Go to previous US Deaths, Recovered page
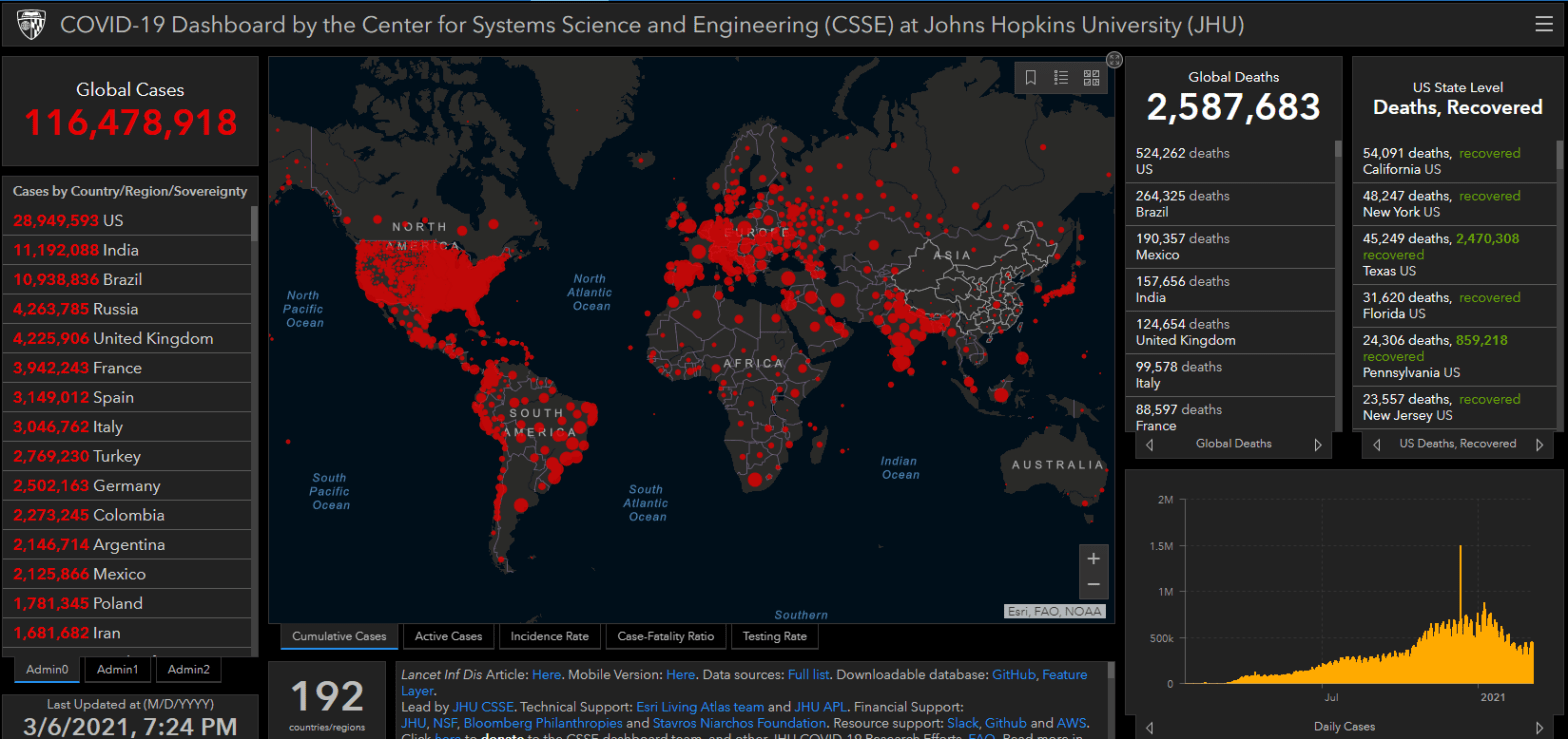The width and height of the screenshot is (1568, 739). point(1377,444)
